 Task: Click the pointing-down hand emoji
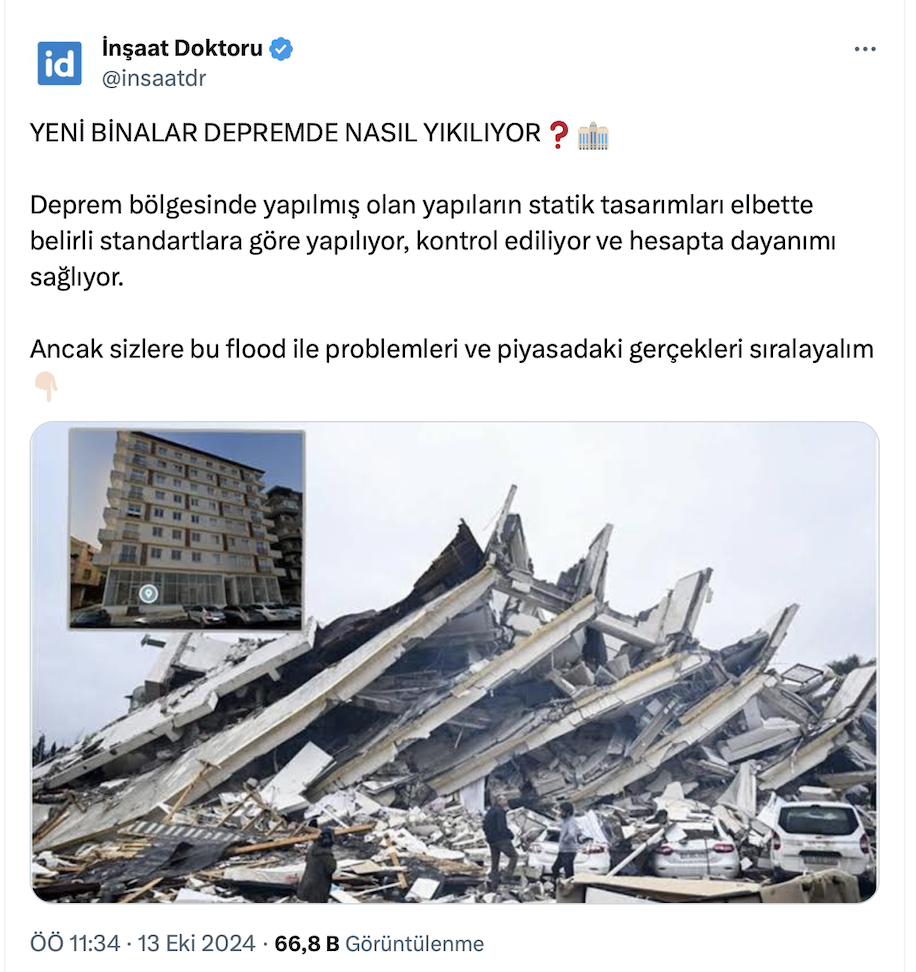point(46,386)
